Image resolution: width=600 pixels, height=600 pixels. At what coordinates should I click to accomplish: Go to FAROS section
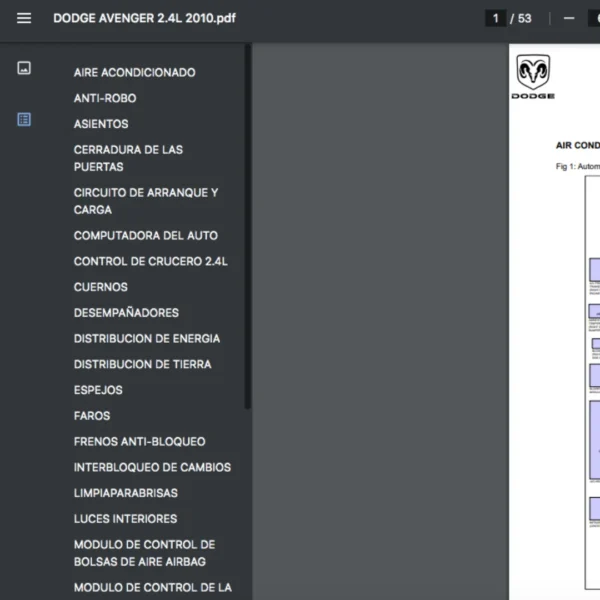tap(92, 416)
